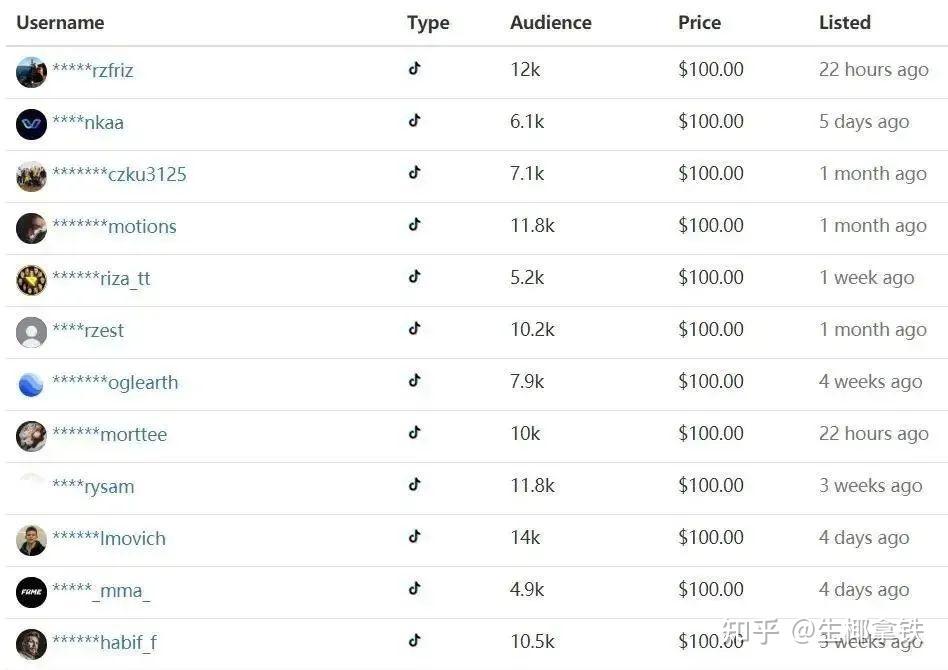Click the nkaa profile avatar

pos(31,124)
